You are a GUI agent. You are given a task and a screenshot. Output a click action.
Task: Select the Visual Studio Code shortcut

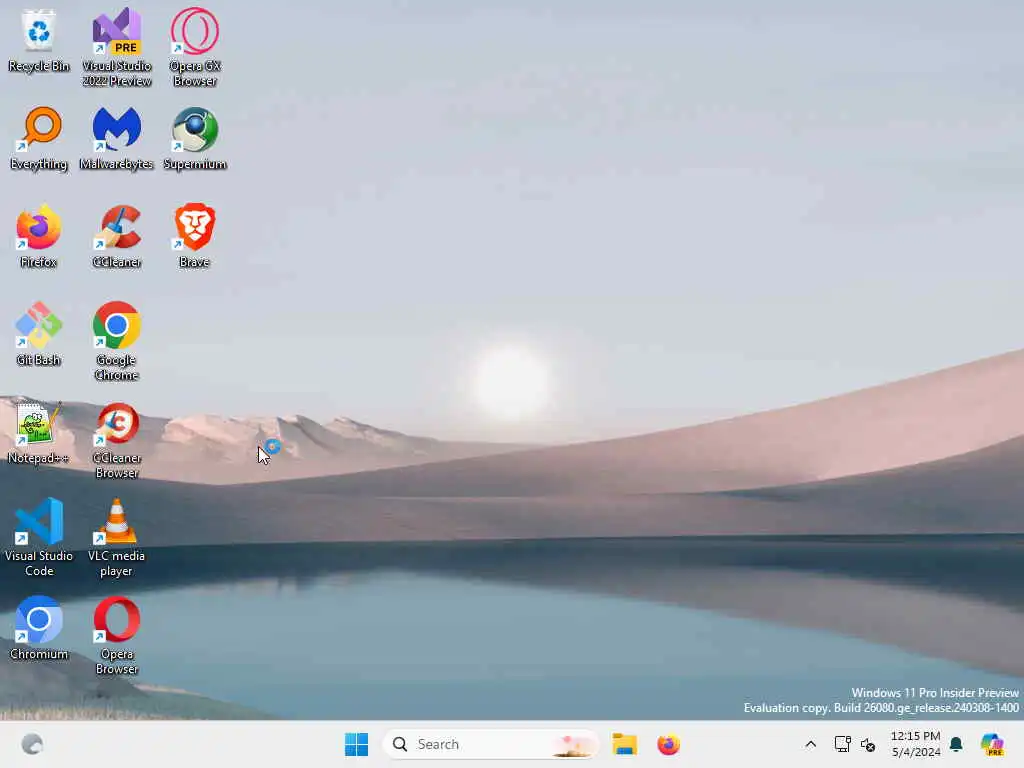pyautogui.click(x=39, y=537)
